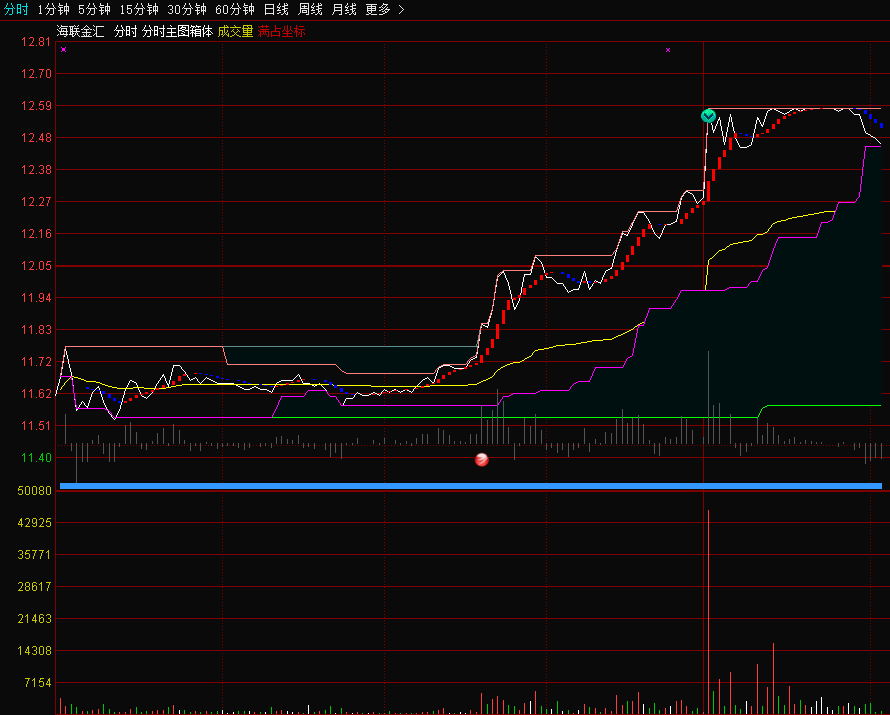Open the 60分钟 period tab
The height and width of the screenshot is (715, 890).
coord(235,10)
